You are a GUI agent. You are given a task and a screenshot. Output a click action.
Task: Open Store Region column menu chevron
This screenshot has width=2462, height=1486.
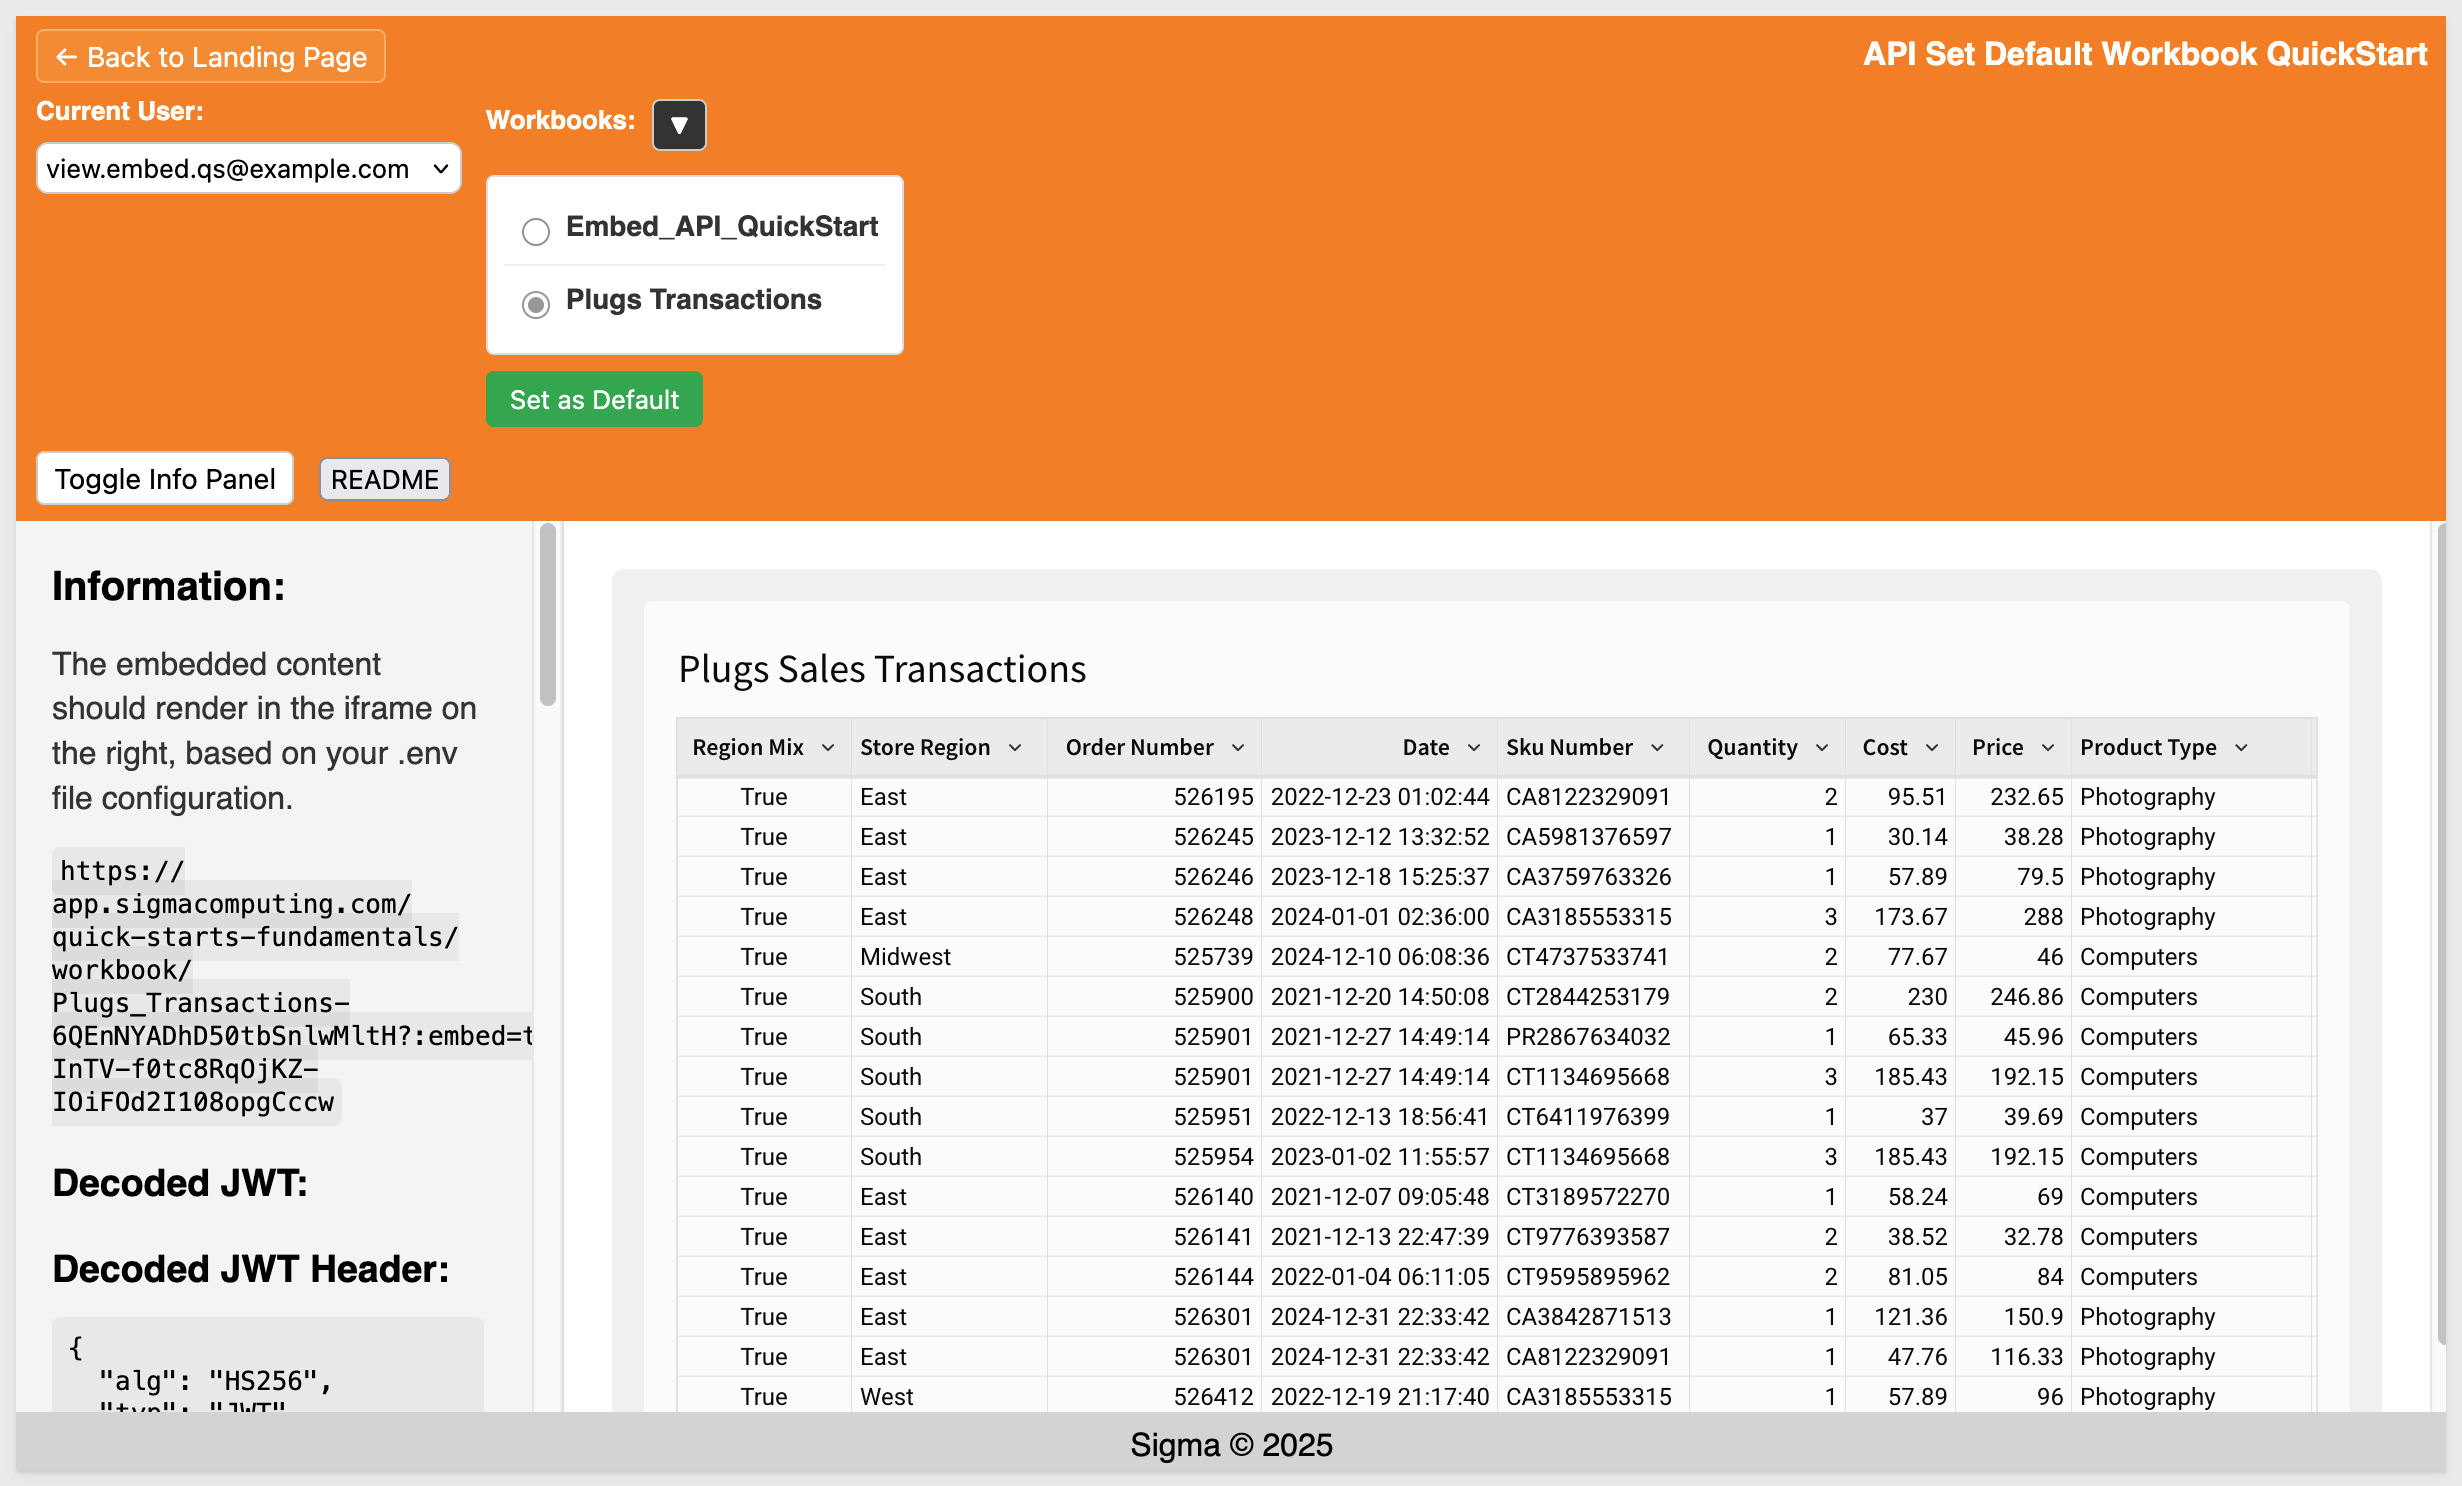click(x=1015, y=748)
